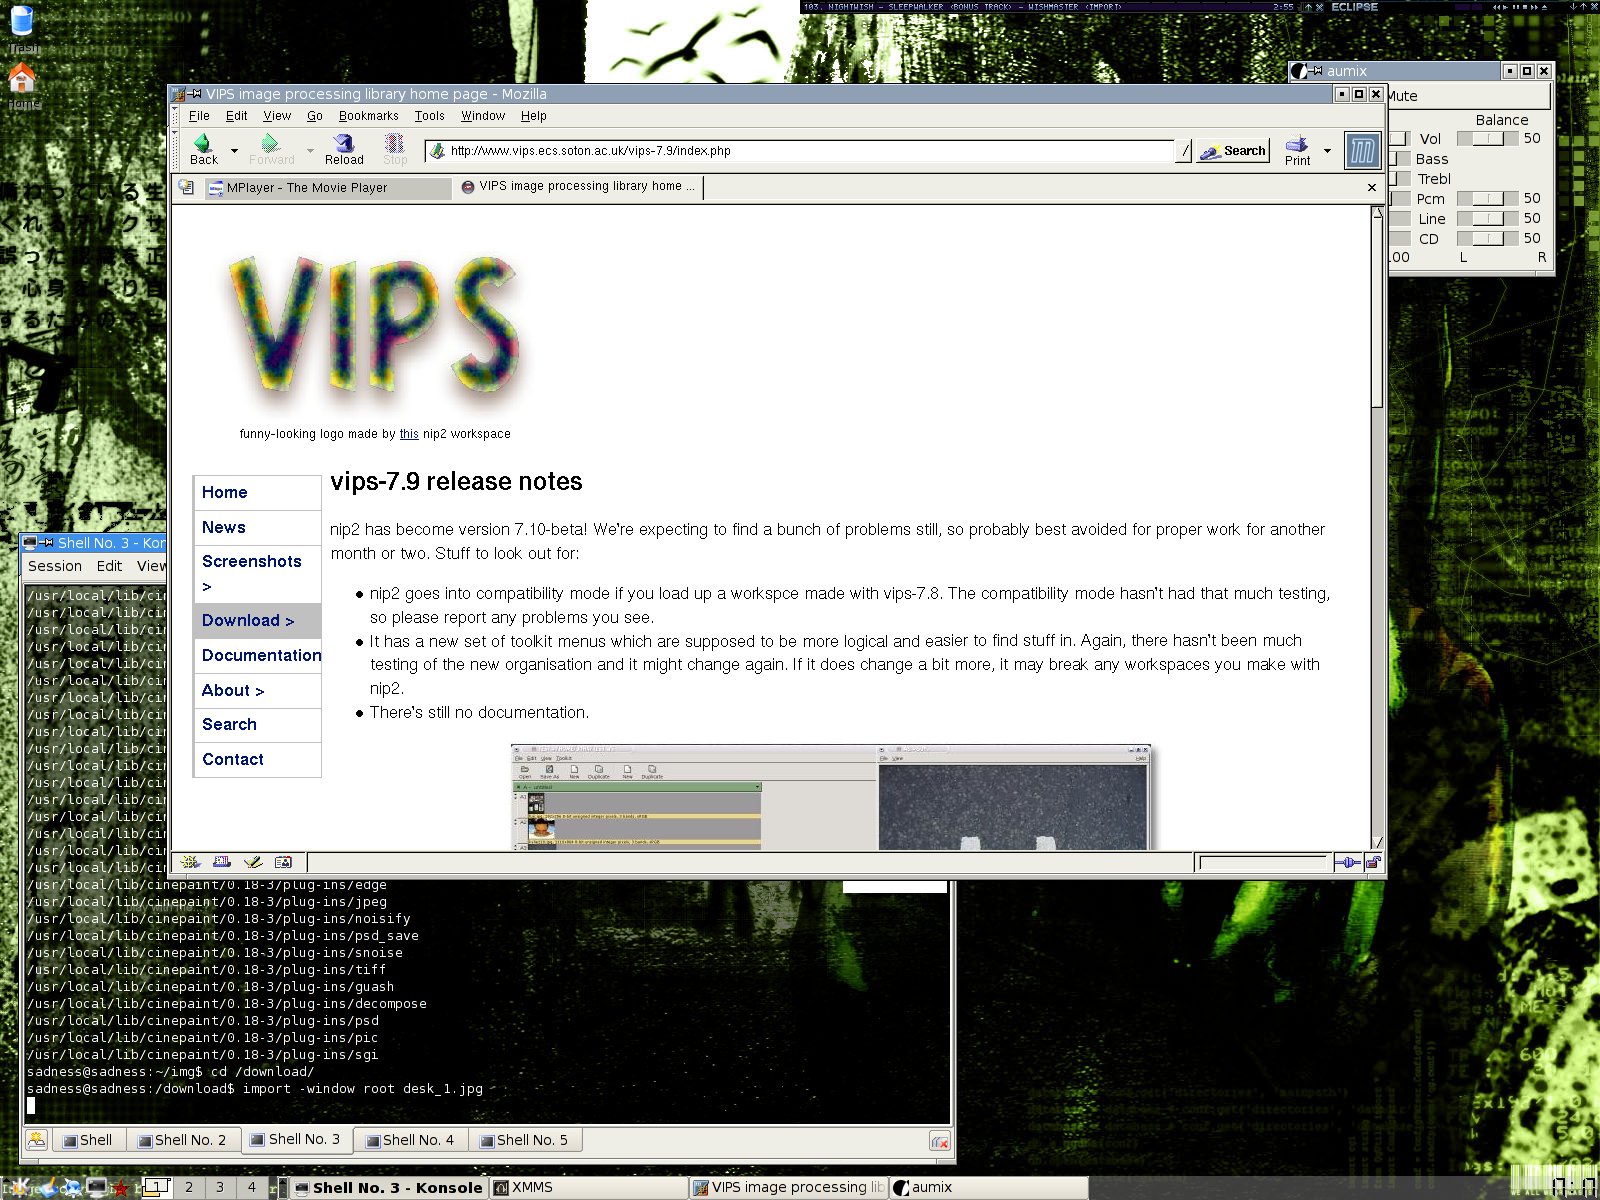
Task: Open the Download sidebar link
Action: click(248, 620)
